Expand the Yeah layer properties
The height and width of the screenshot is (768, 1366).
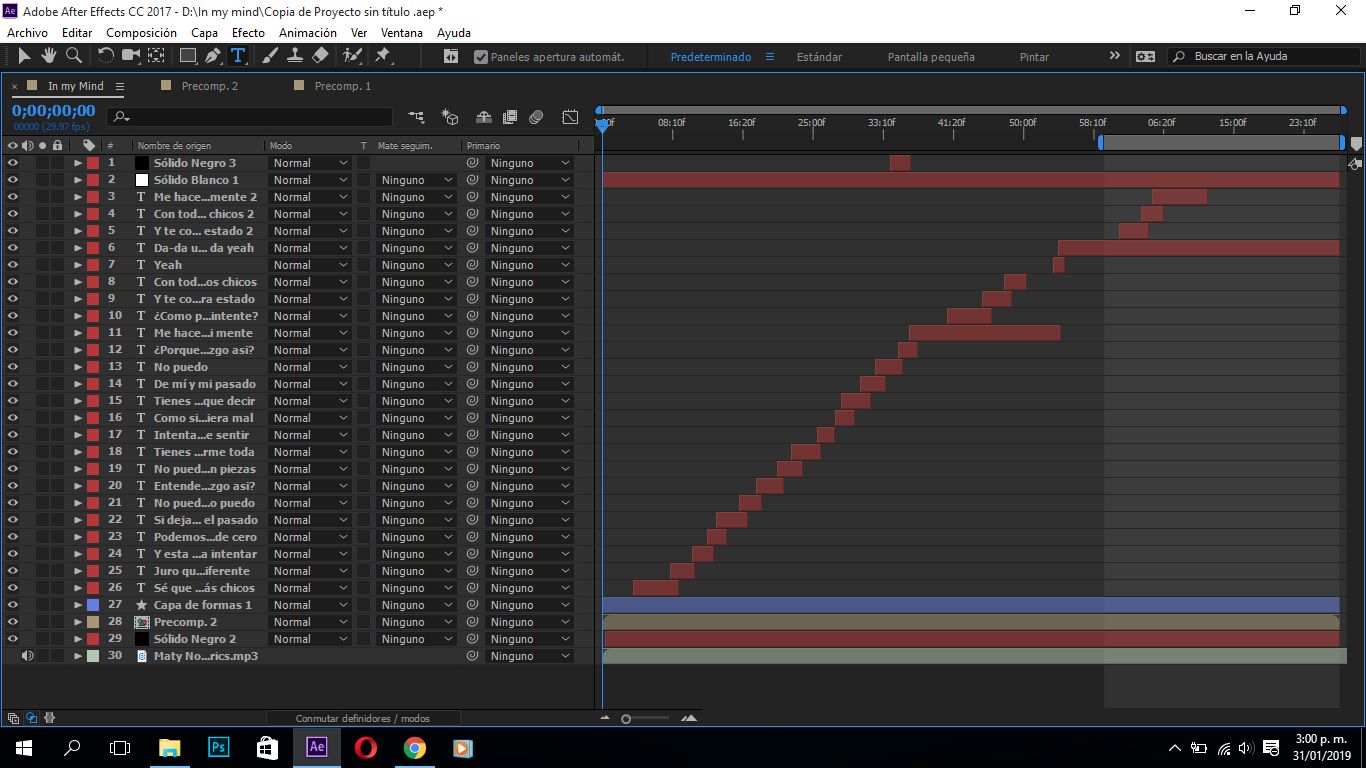click(77, 264)
